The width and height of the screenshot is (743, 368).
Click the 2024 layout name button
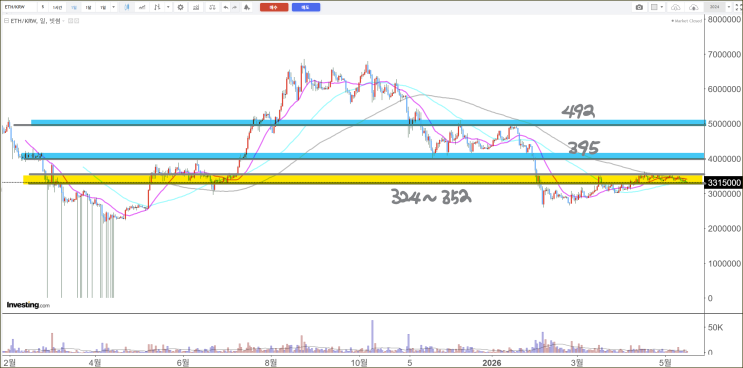715,7
